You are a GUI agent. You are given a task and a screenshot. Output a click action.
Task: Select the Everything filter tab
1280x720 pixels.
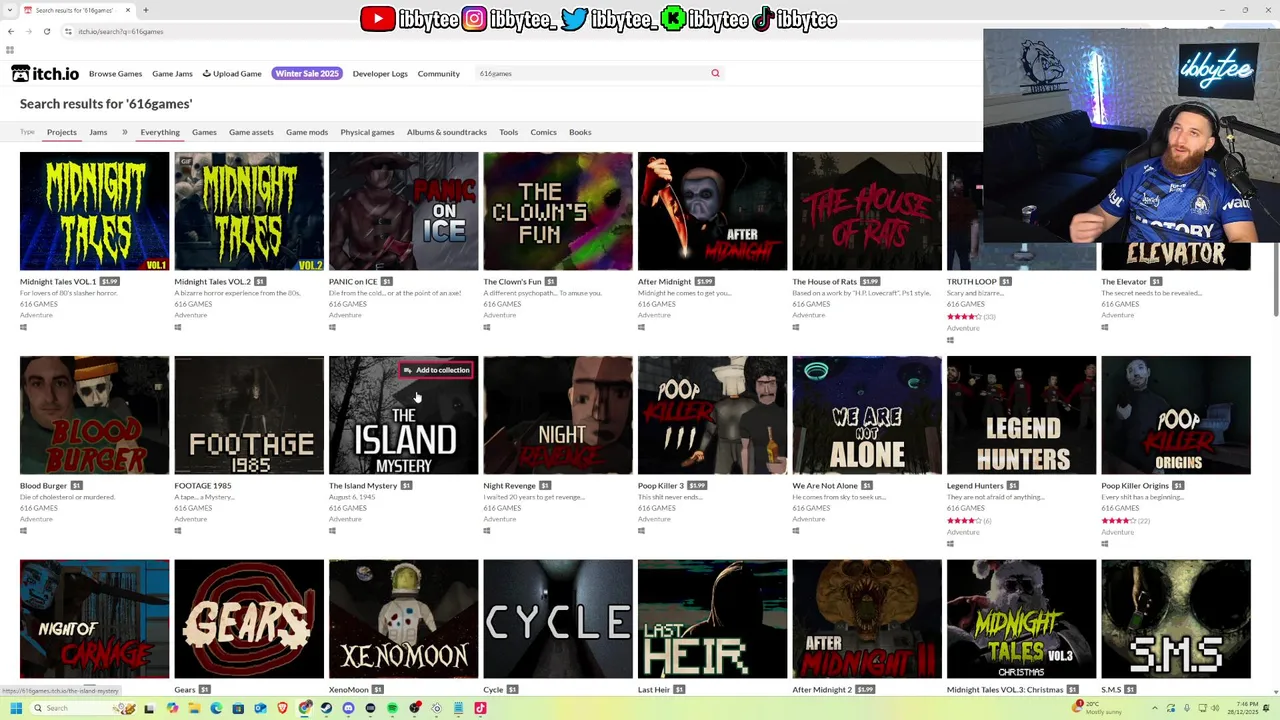160,132
